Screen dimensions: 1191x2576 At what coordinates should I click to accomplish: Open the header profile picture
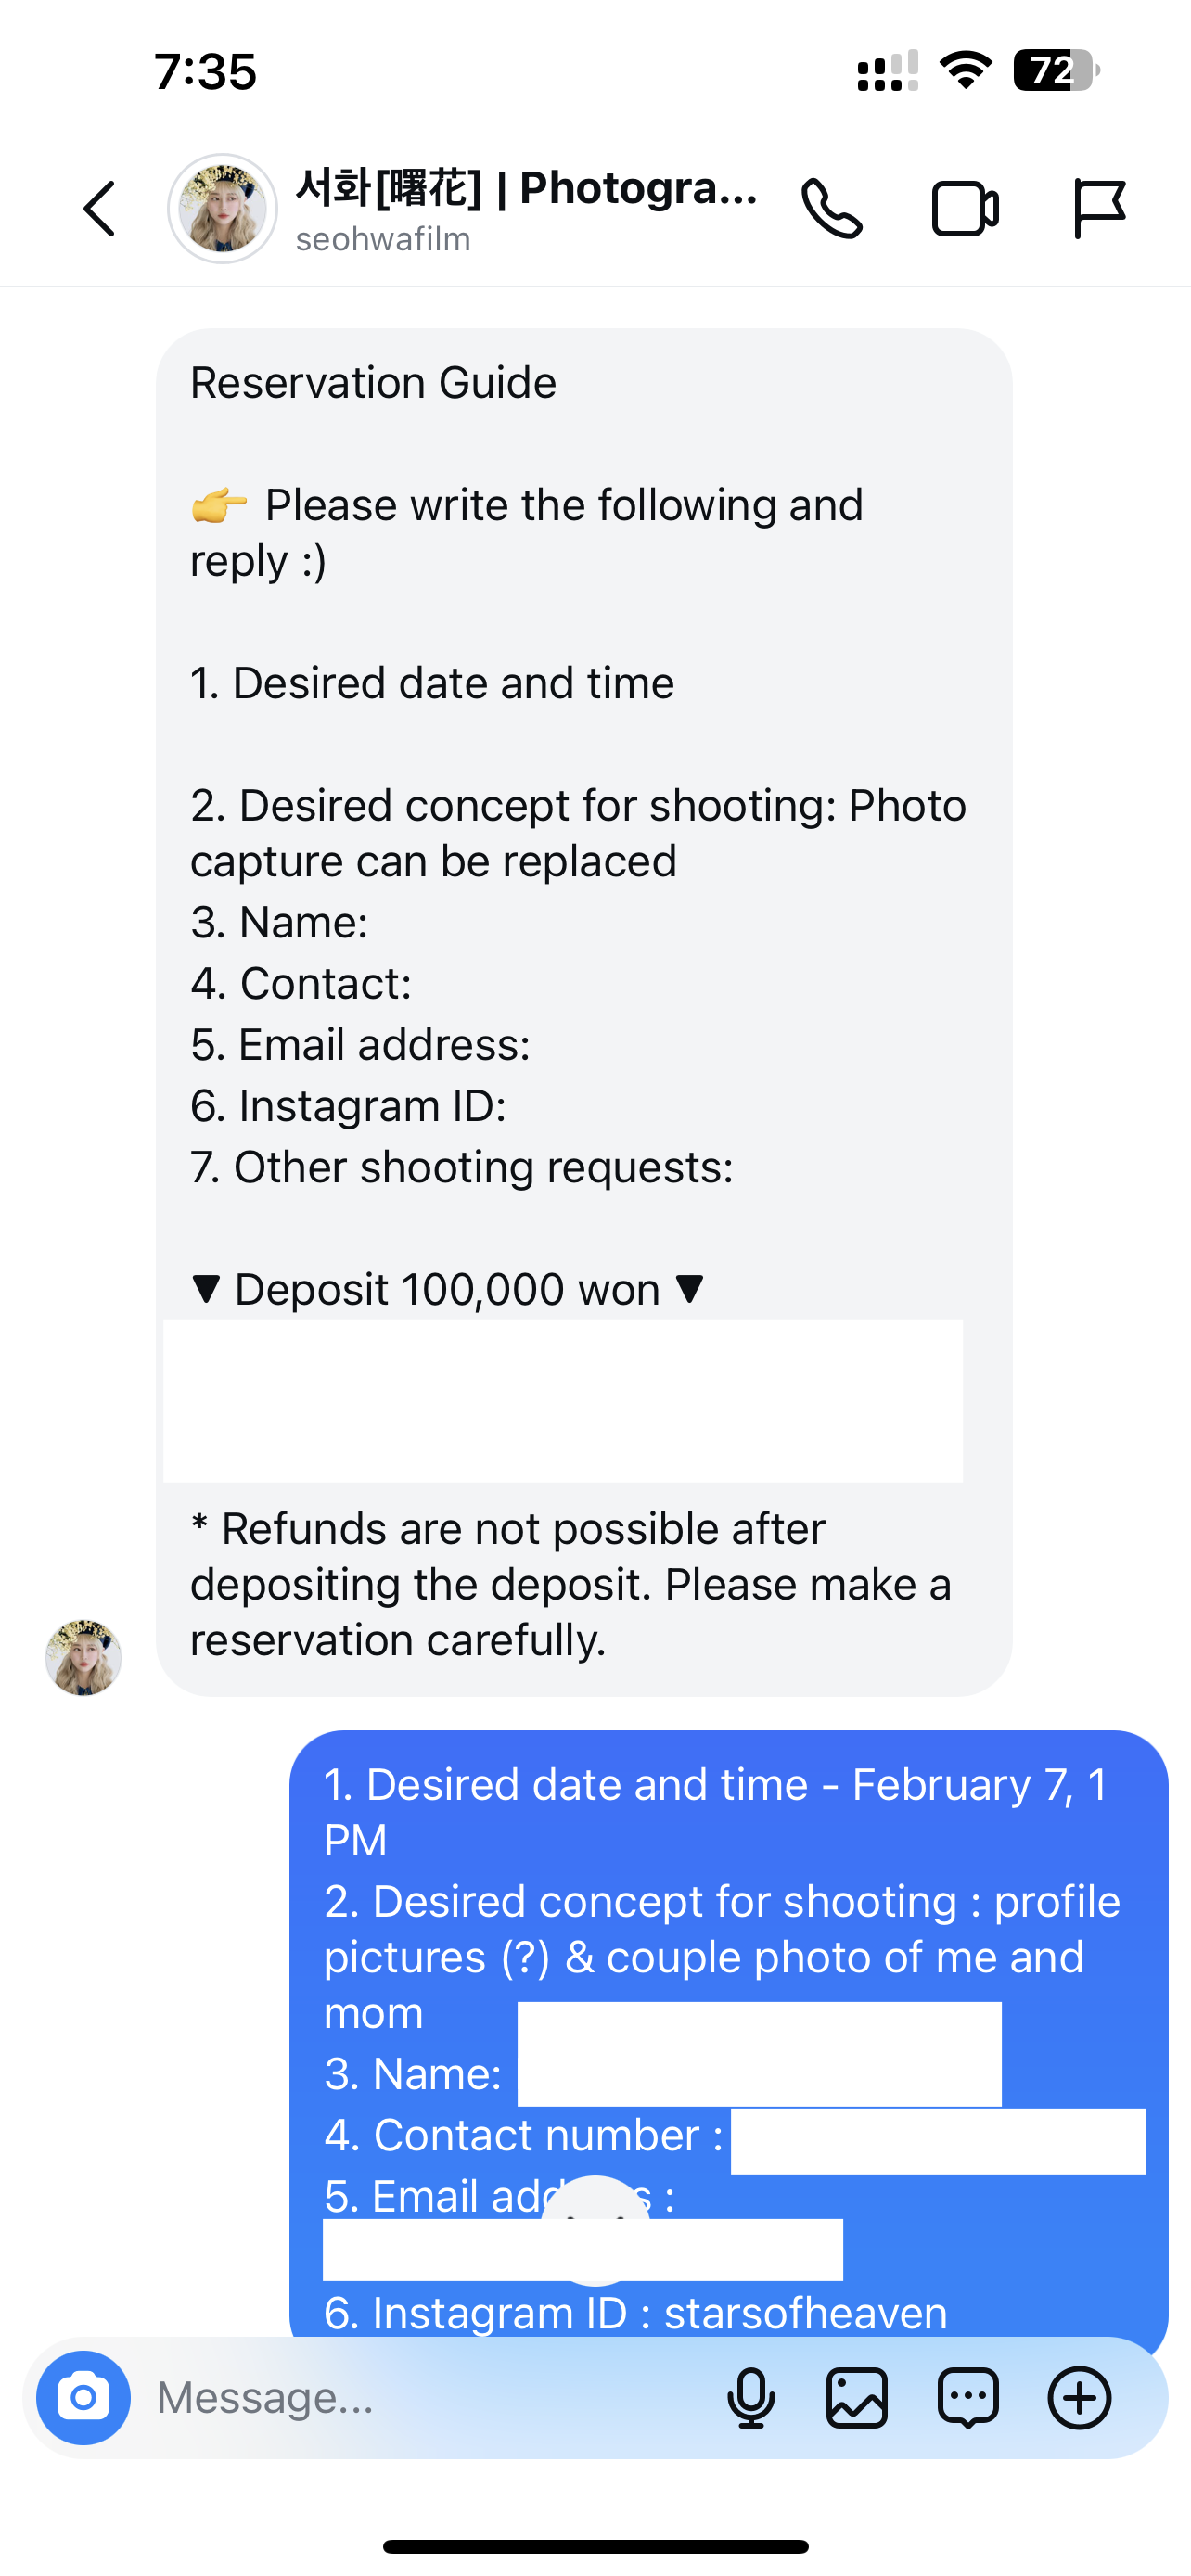pos(222,209)
